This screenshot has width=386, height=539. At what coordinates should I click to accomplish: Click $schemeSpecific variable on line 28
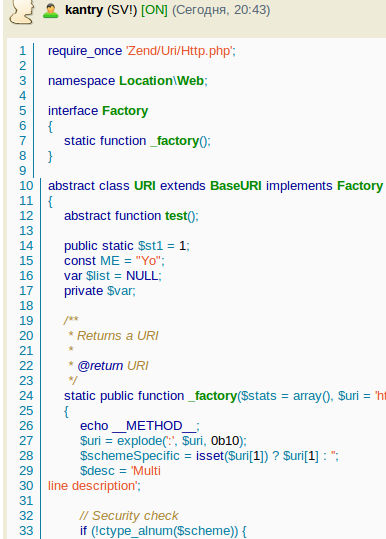click(x=130, y=456)
